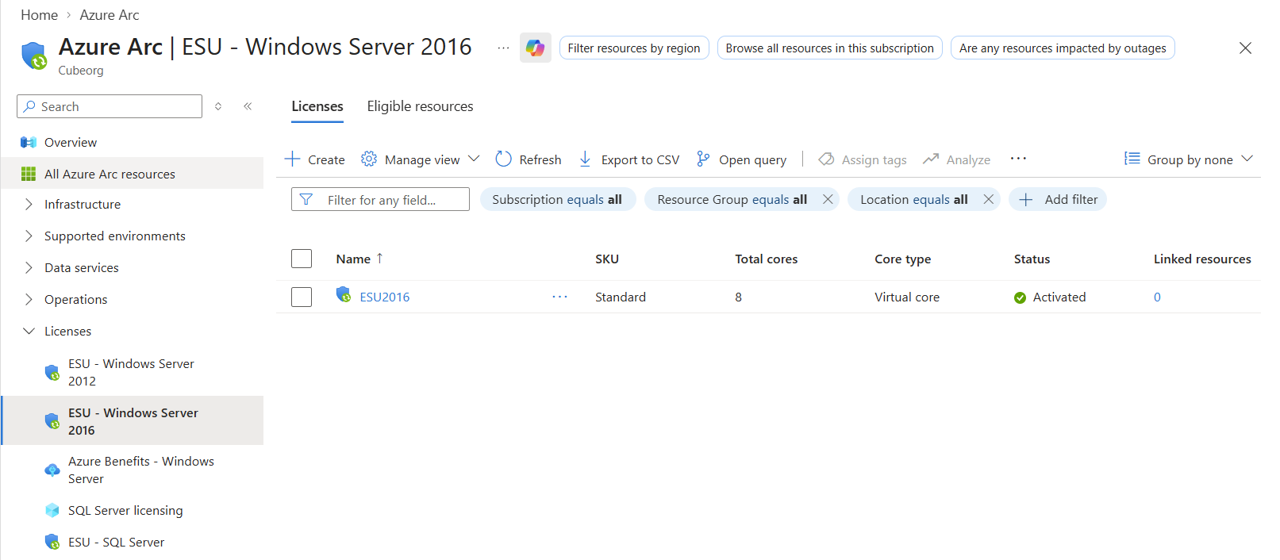
Task: Click the ESU - SQL Server shield icon
Action: [52, 542]
